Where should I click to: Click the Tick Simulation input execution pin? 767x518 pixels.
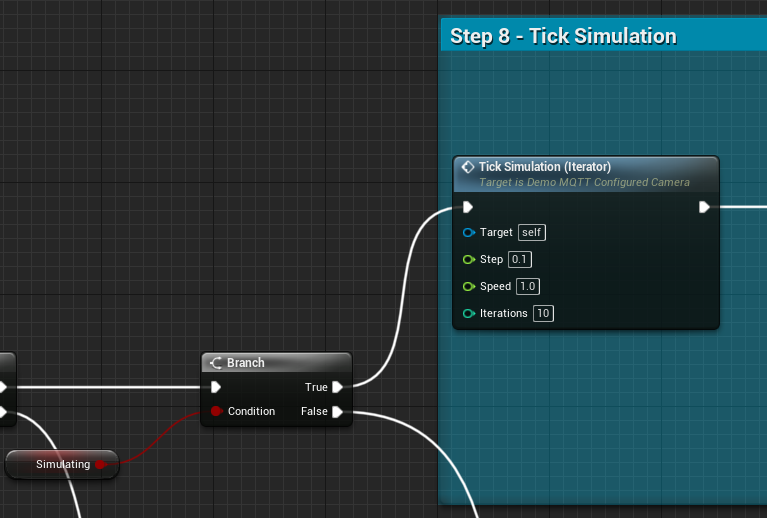468,207
